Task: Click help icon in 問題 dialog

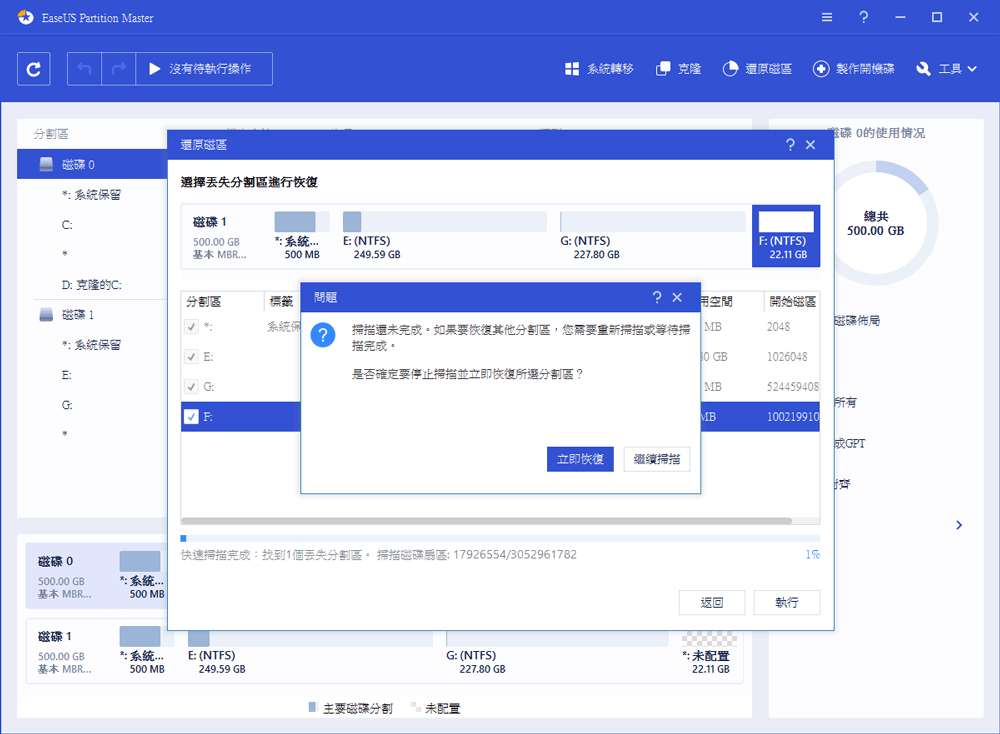Action: click(x=657, y=297)
